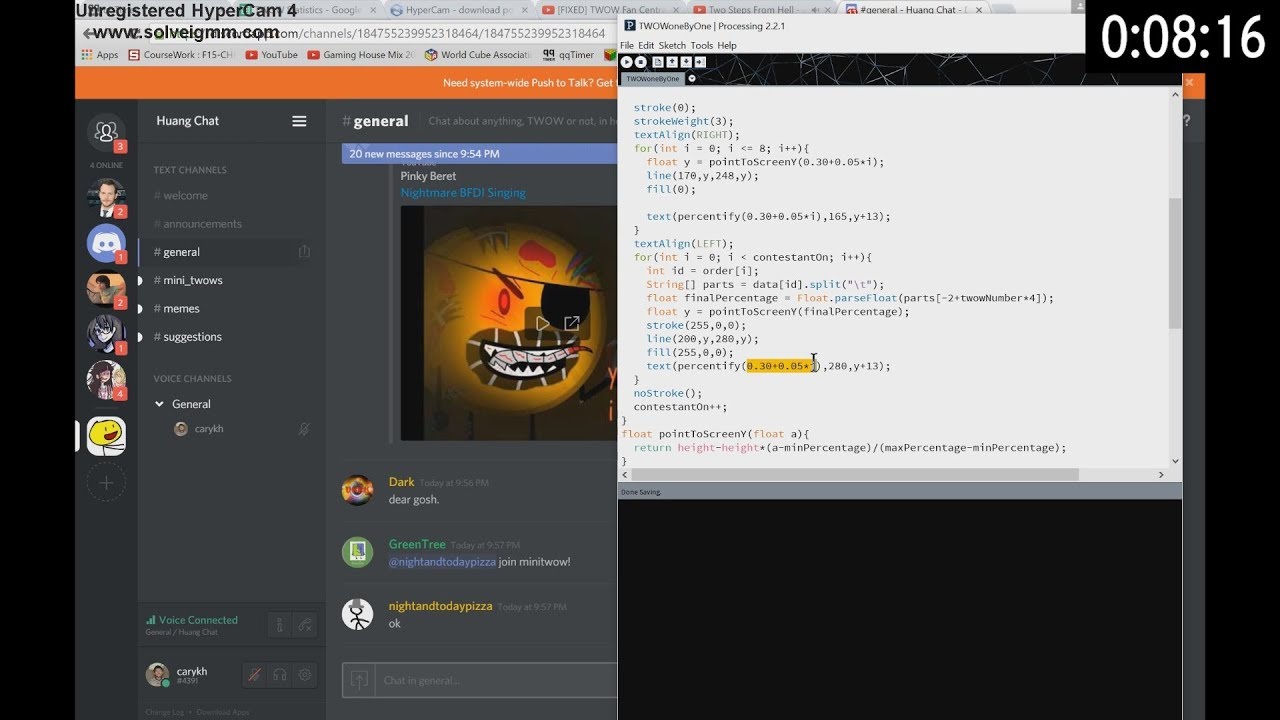Upload a file to the chat
The width and height of the screenshot is (1280, 720).
coord(359,680)
